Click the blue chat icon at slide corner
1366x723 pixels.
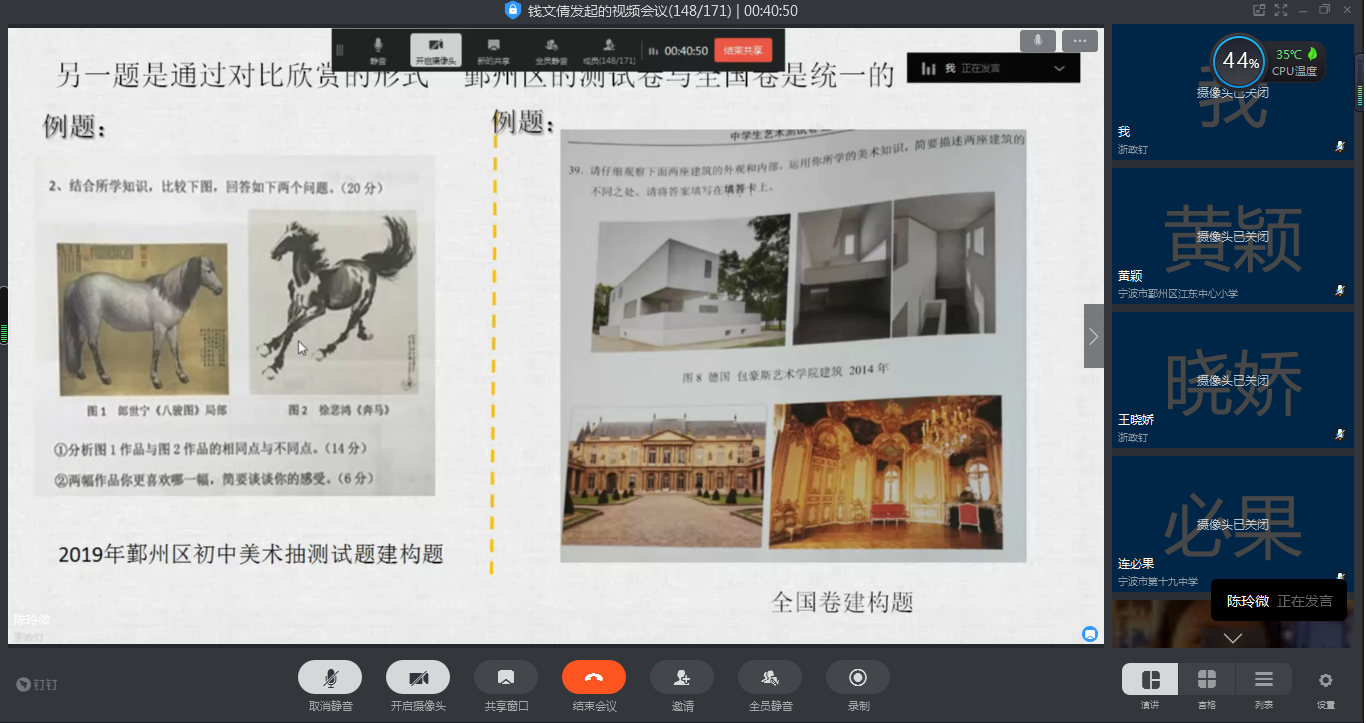1090,634
